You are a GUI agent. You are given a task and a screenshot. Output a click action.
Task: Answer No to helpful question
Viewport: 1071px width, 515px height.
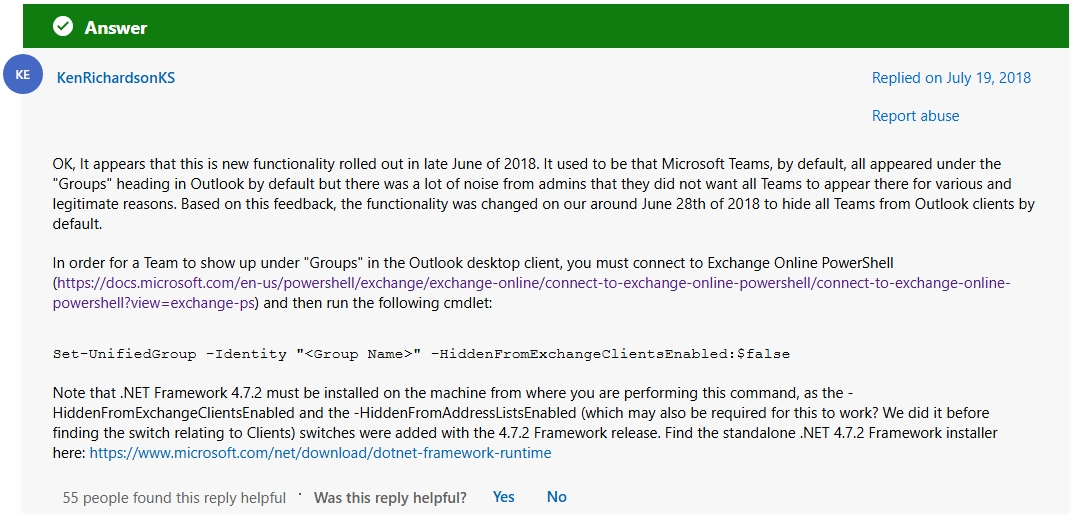(557, 497)
